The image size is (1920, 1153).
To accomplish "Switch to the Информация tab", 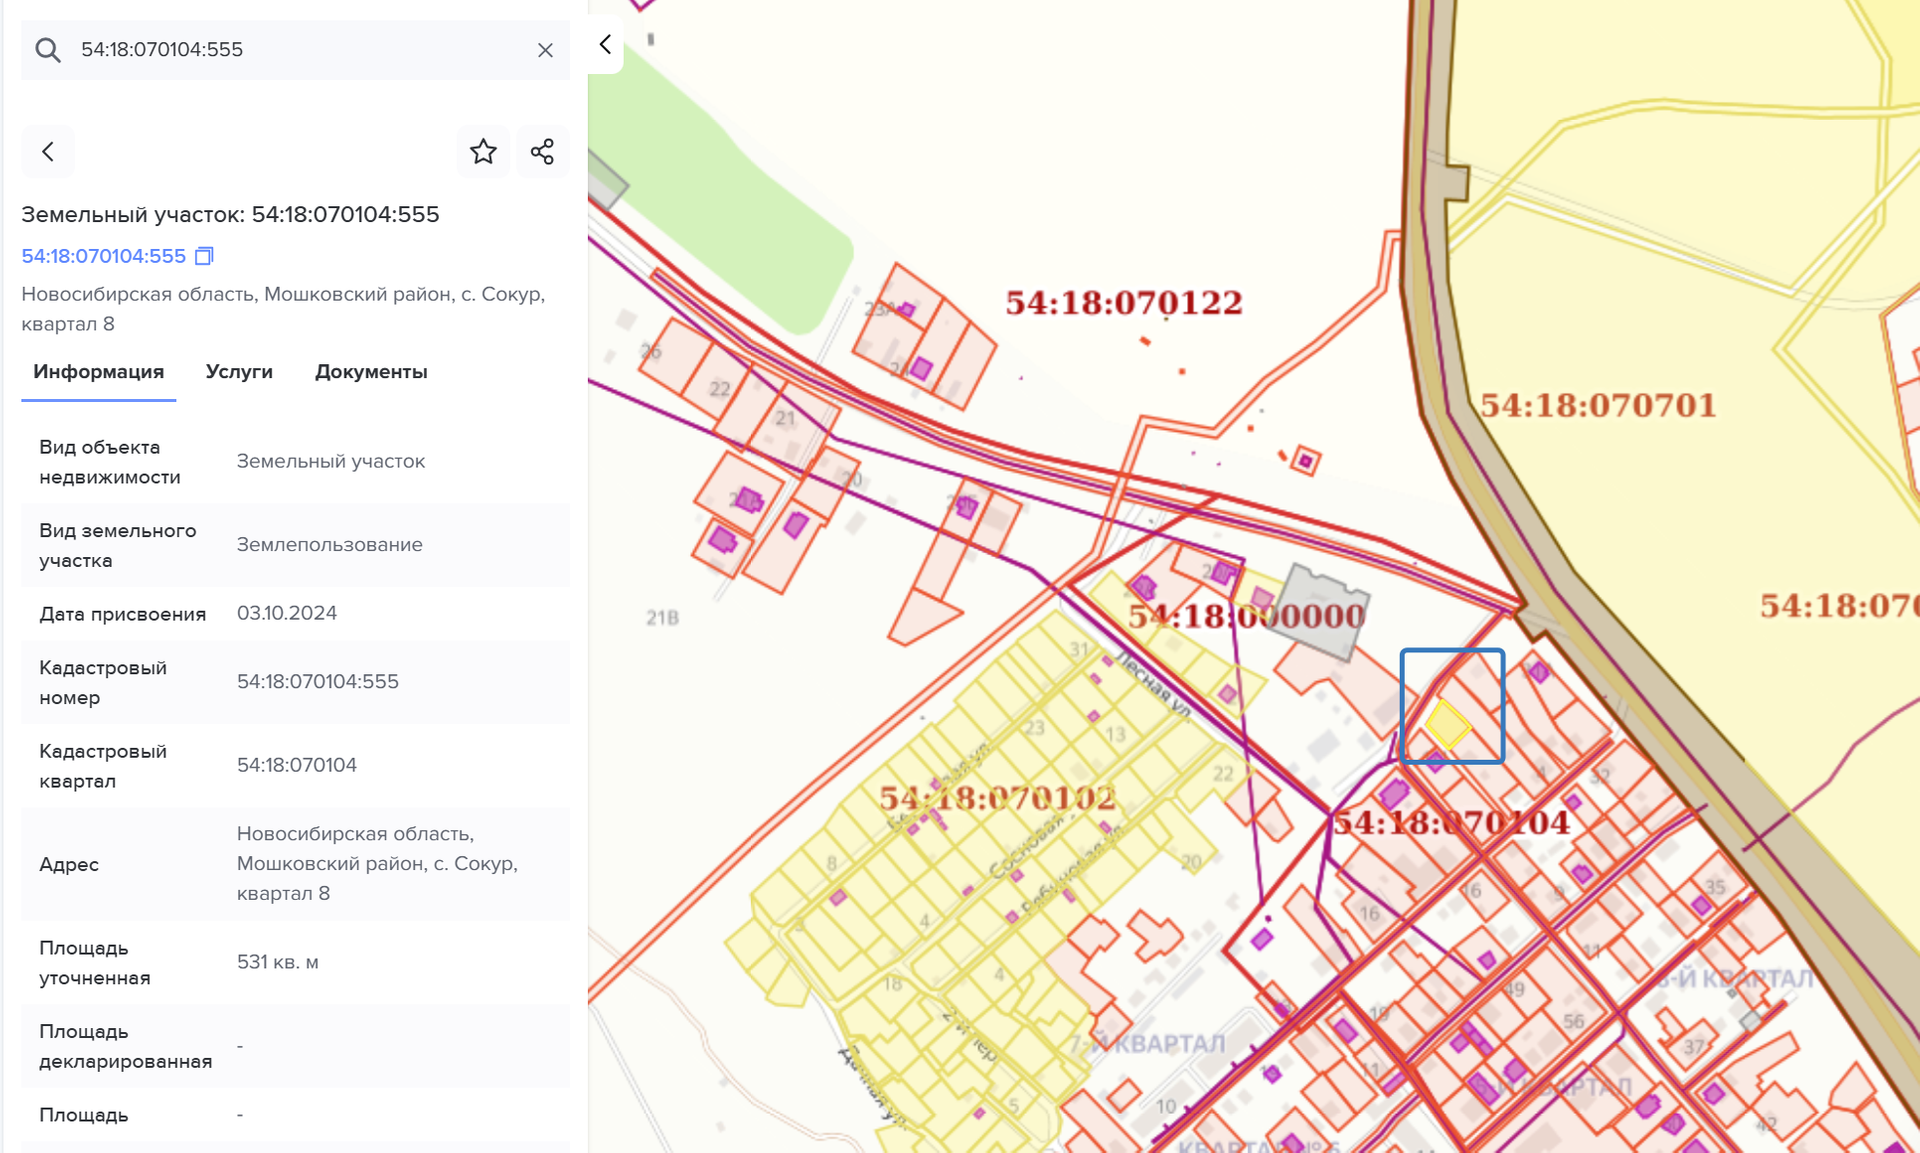I will point(98,372).
